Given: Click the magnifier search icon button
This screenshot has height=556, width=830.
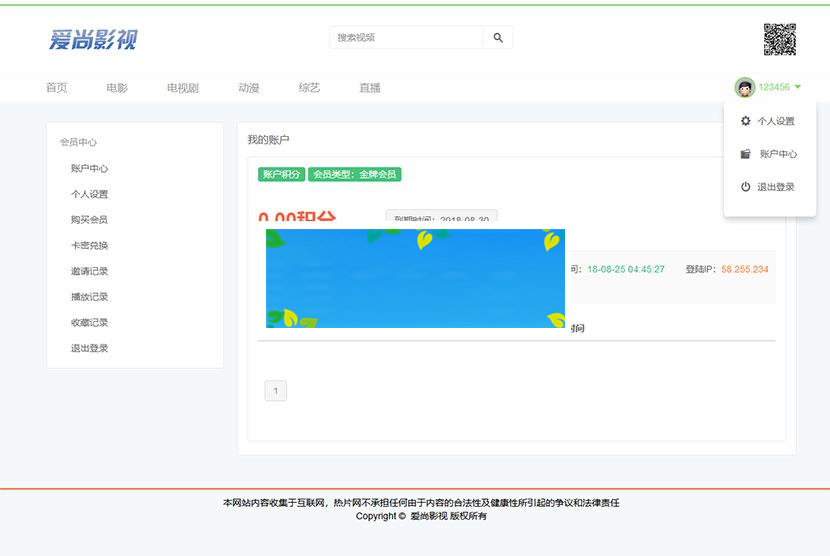Looking at the screenshot, I should click(498, 38).
